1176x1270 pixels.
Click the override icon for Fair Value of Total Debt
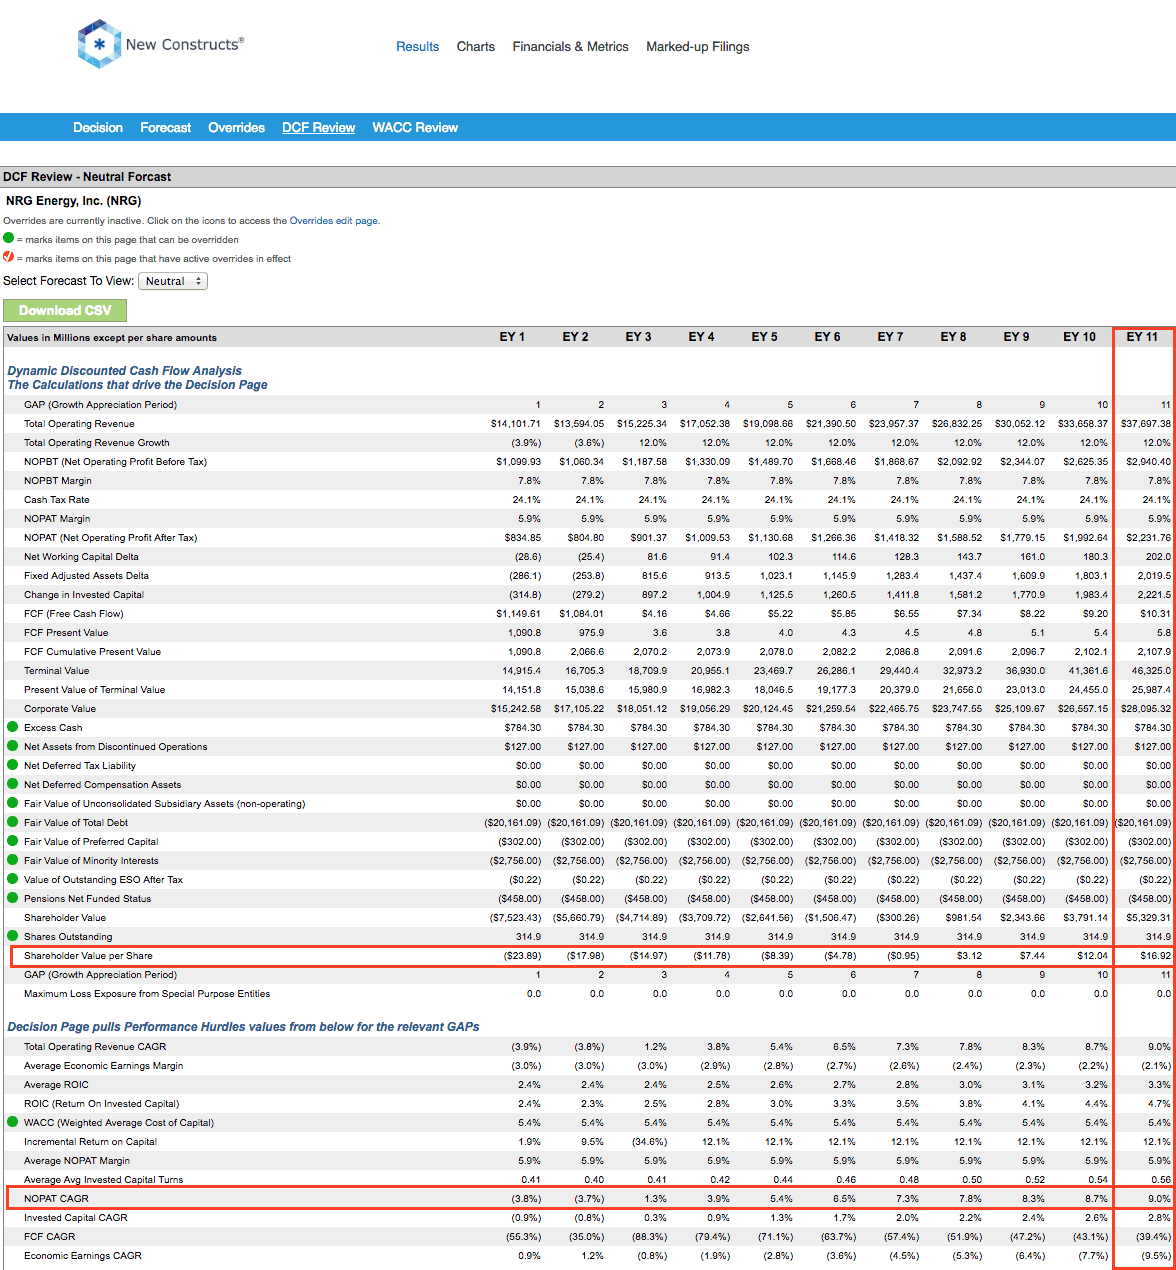pos(11,822)
